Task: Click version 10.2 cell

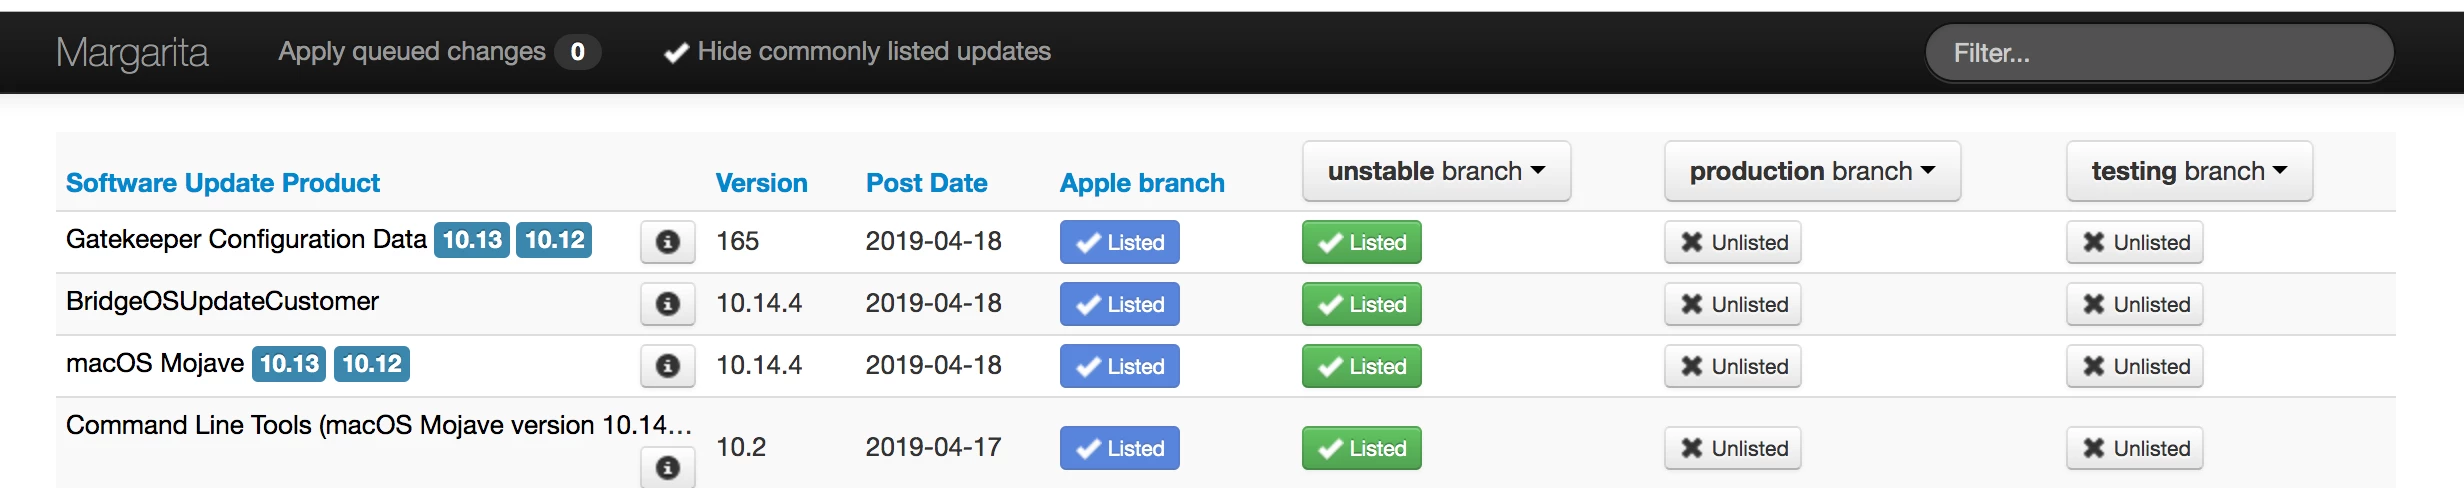Action: (x=741, y=447)
